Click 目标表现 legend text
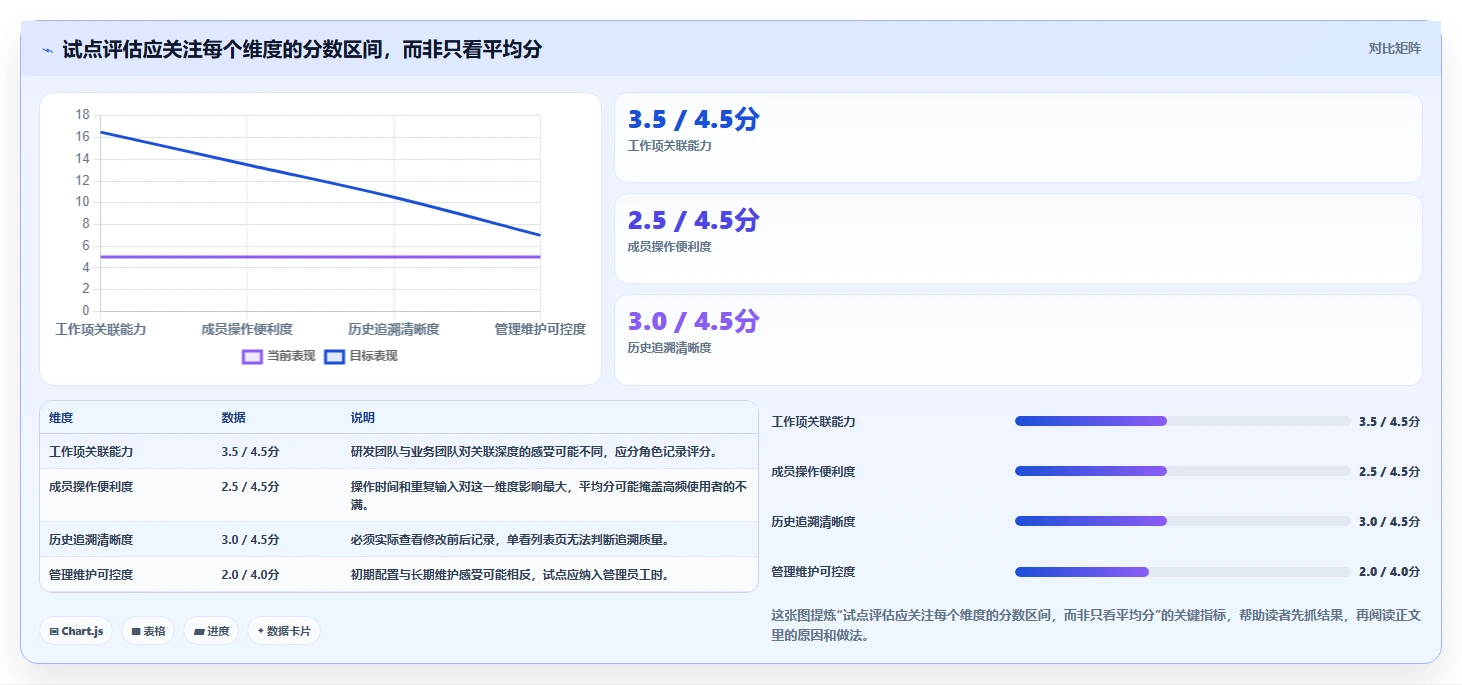1462x685 pixels. 373,356
